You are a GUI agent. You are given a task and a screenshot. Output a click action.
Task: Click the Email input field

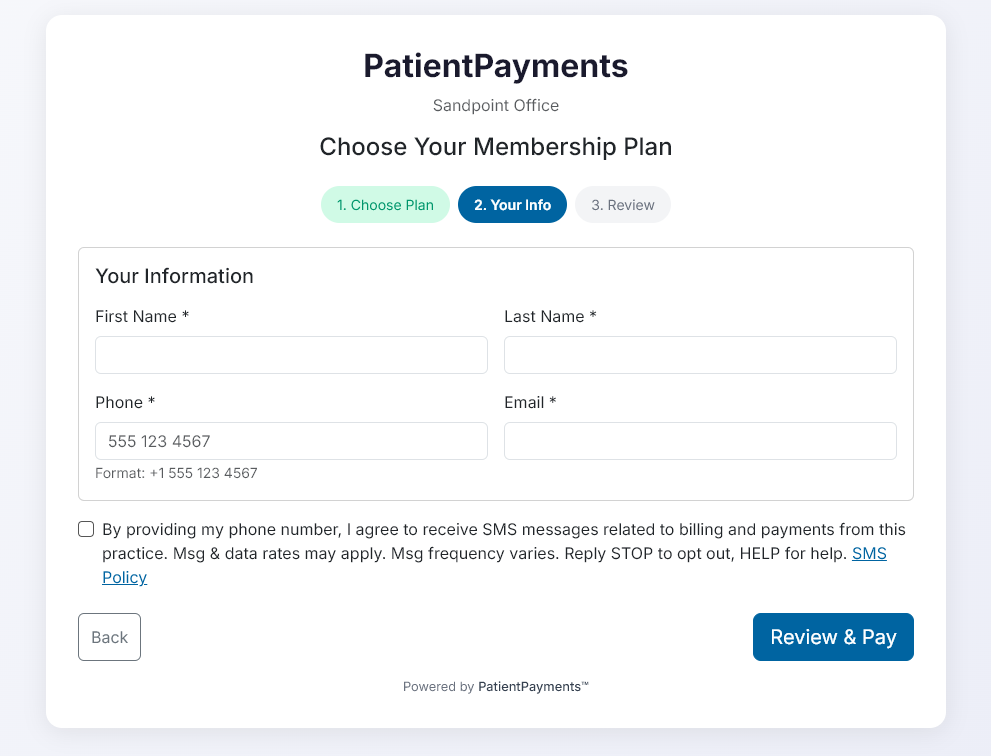pyautogui.click(x=700, y=441)
